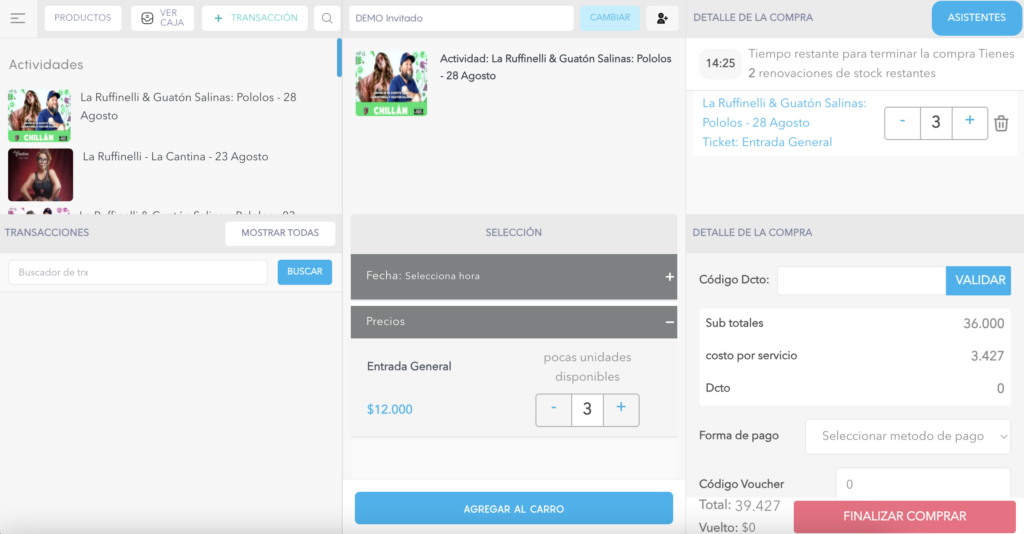Focus the Código Dcto input

pos(861,280)
